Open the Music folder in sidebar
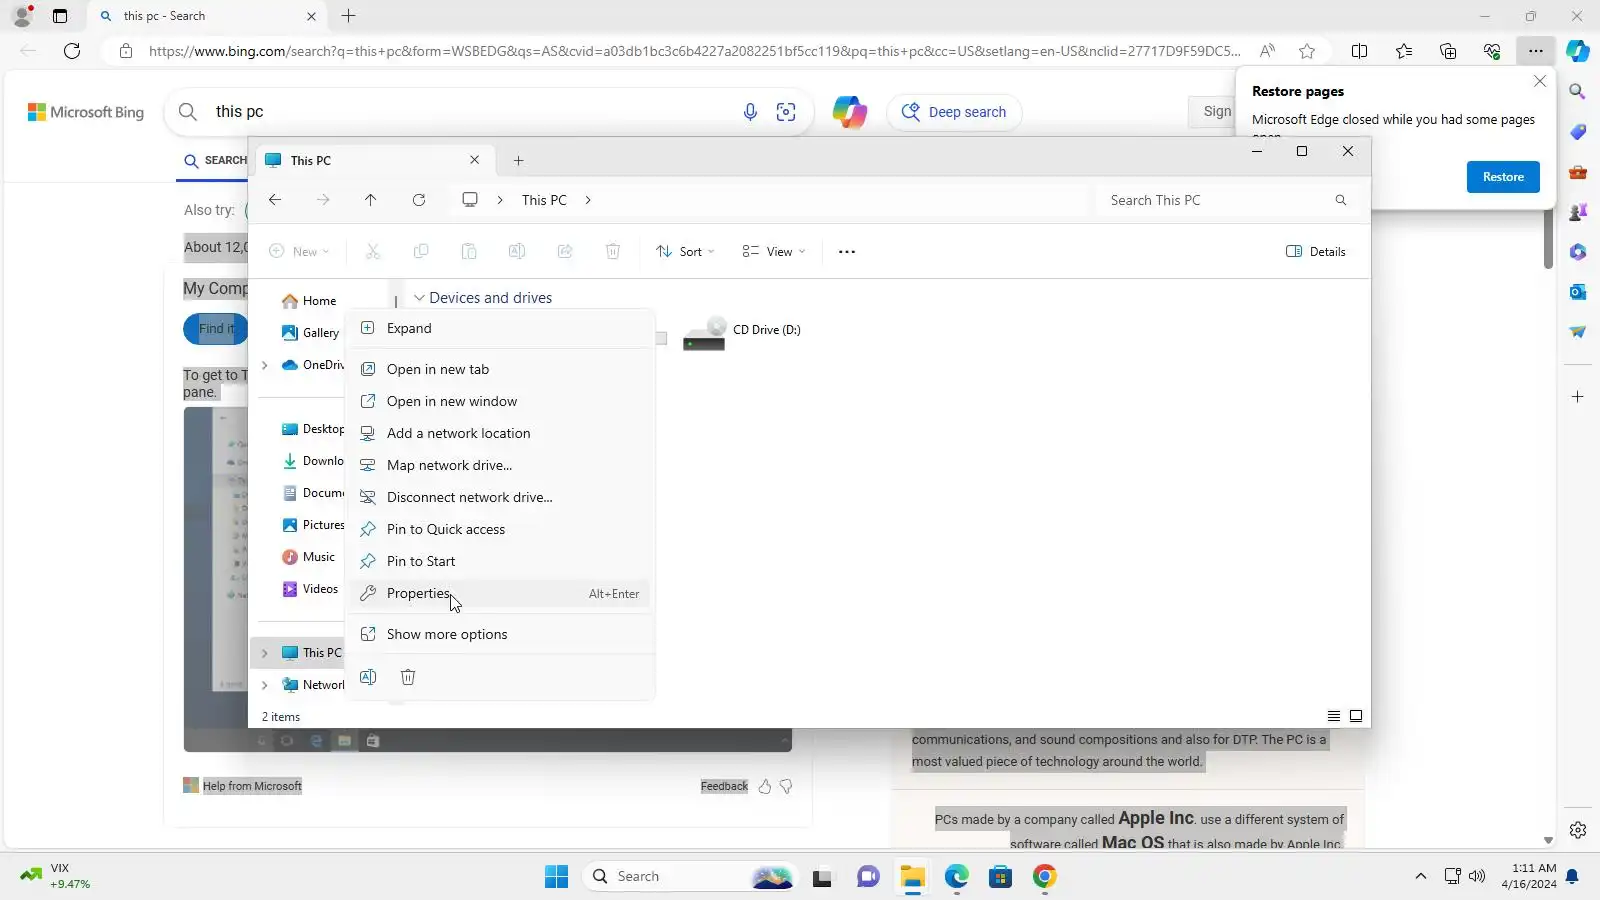The height and width of the screenshot is (900, 1600). [309, 557]
